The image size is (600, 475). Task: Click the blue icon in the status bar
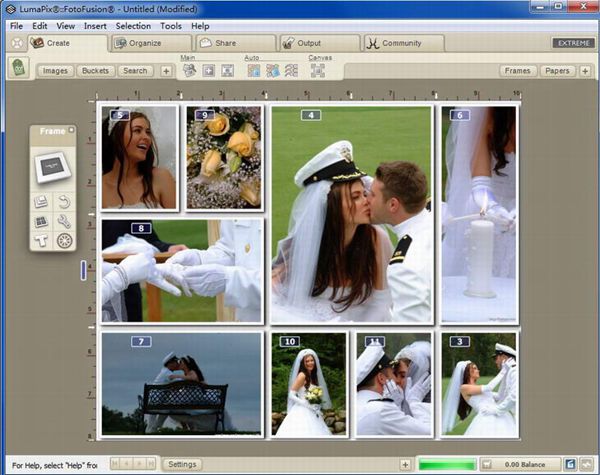tap(570, 464)
